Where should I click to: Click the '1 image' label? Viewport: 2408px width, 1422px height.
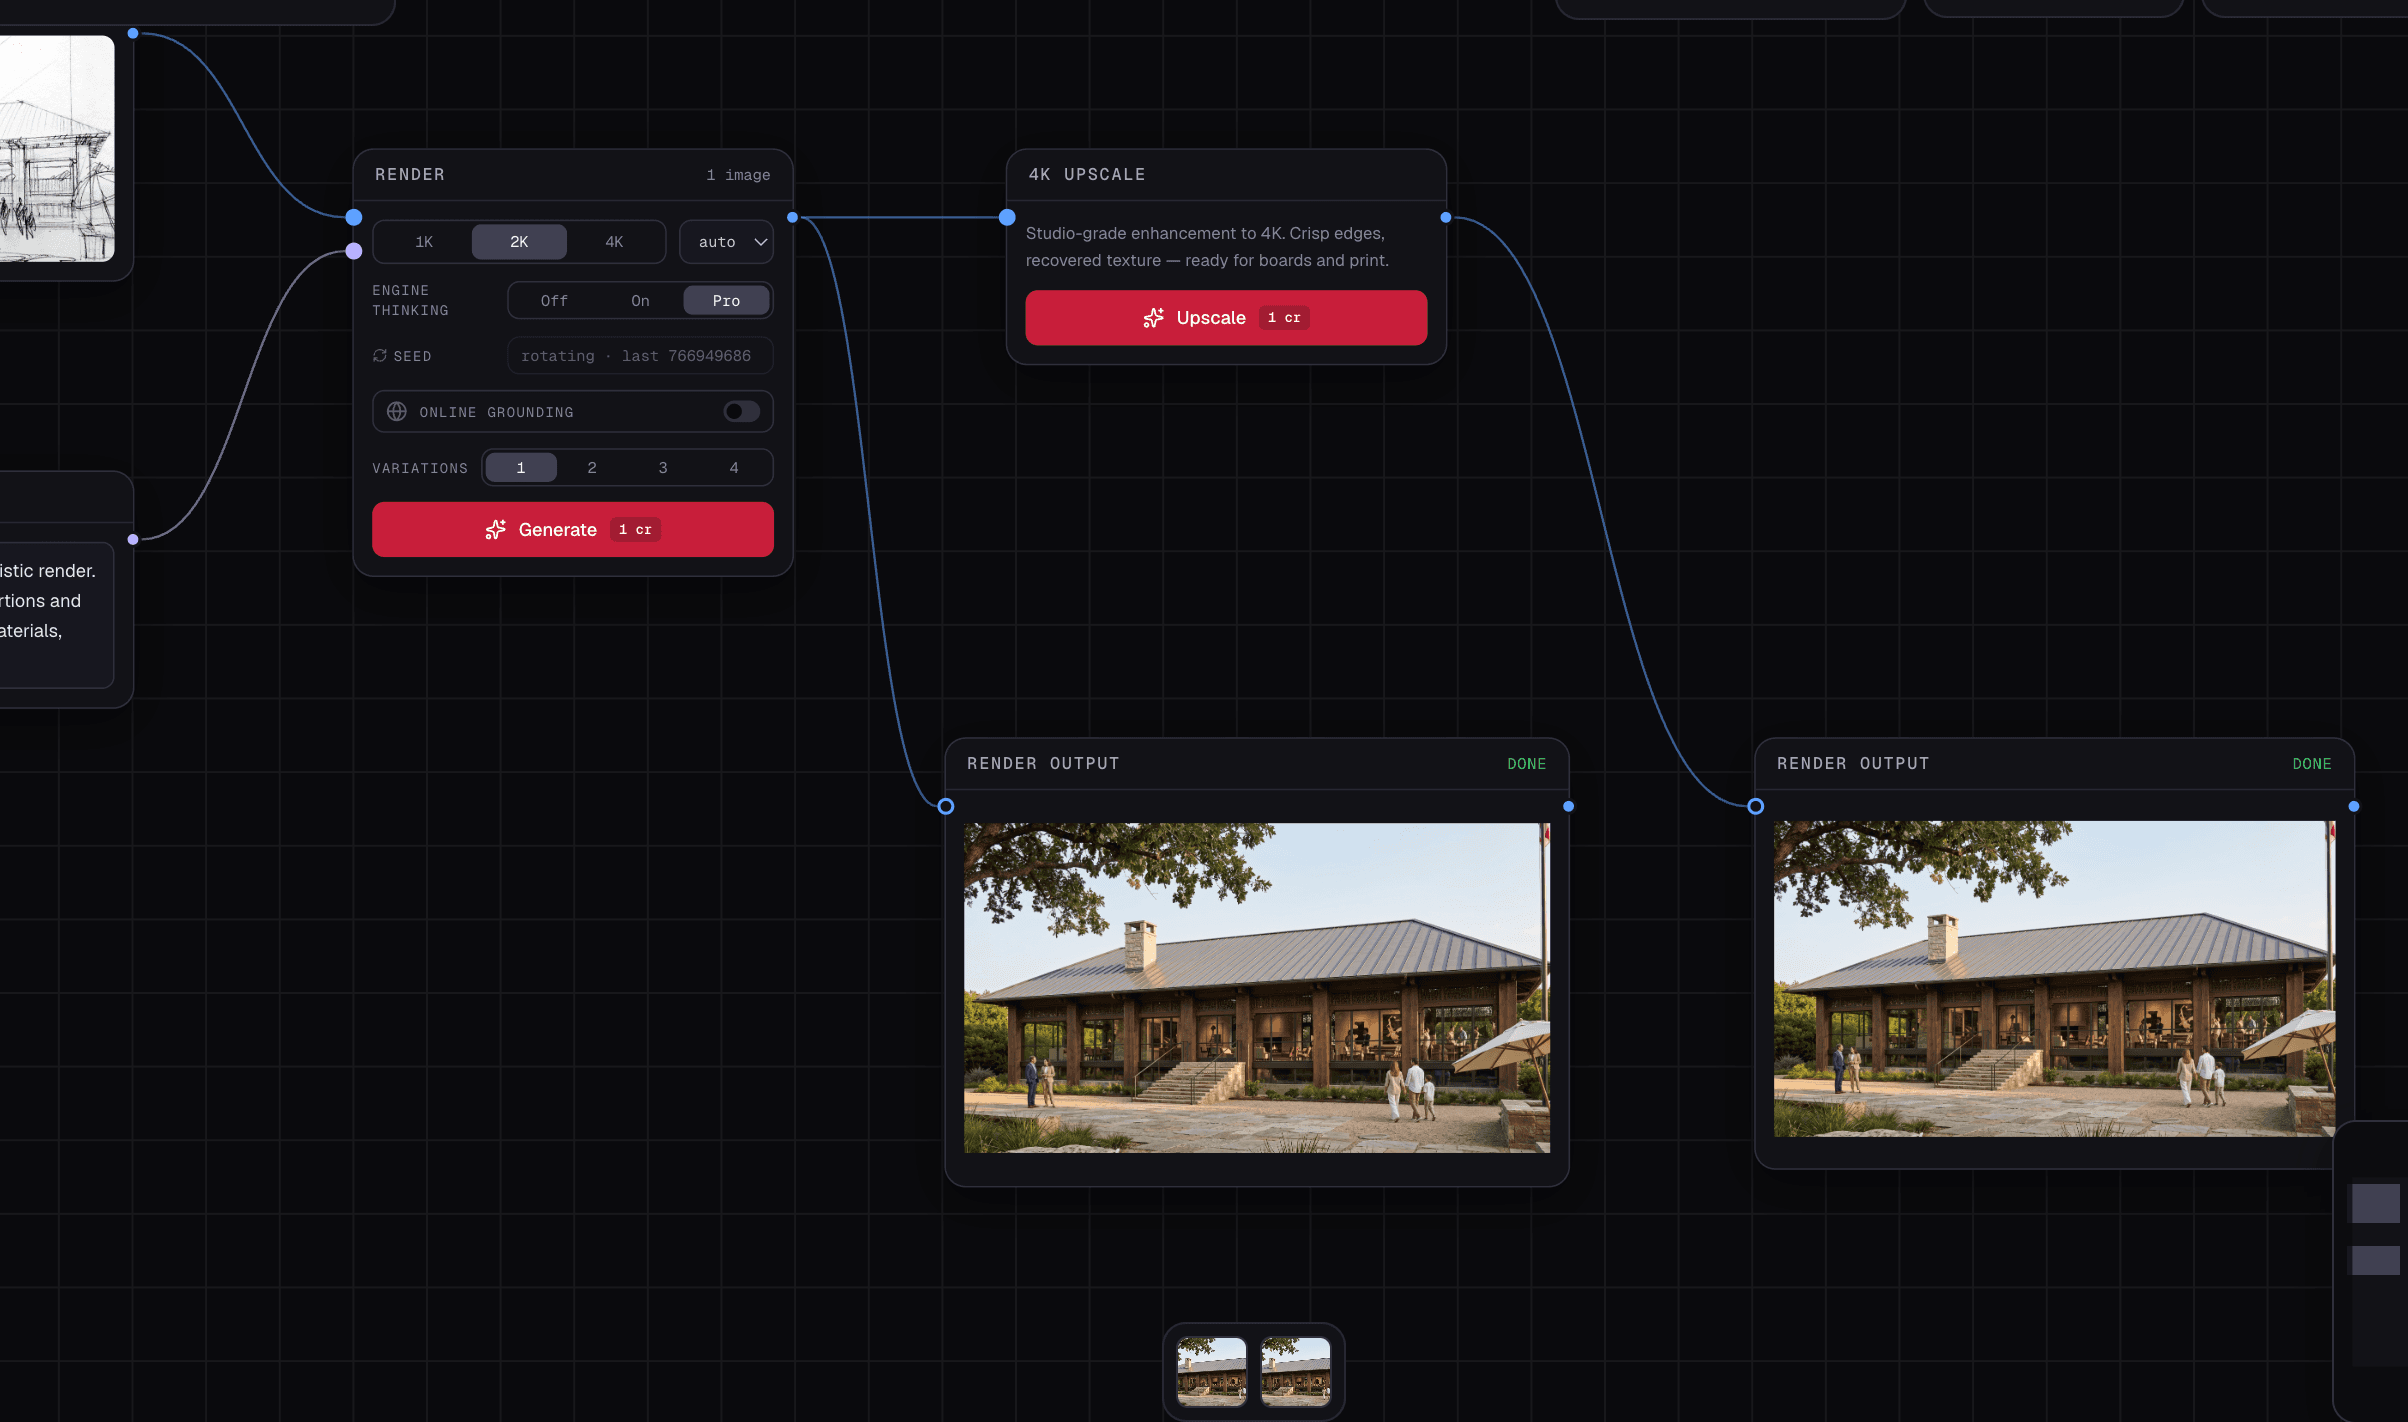pos(738,175)
